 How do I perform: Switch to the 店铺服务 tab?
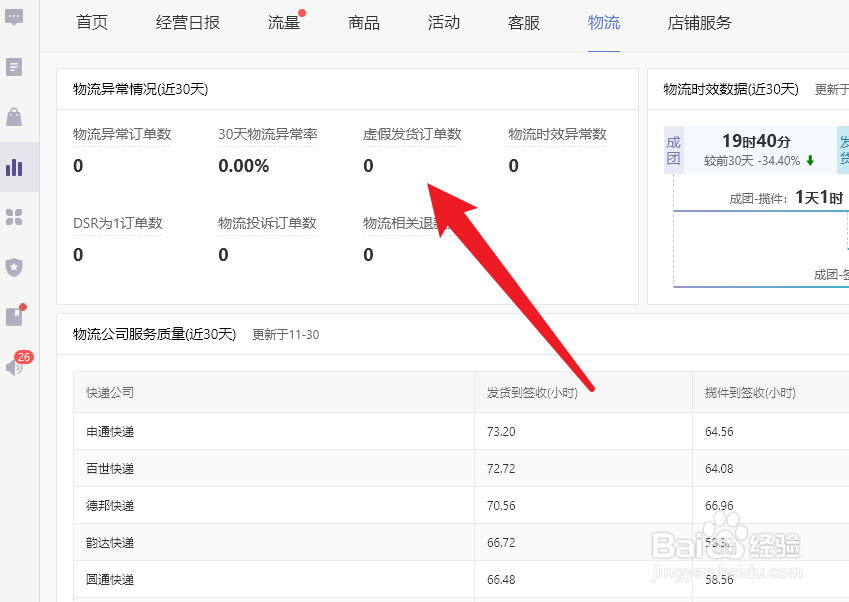(699, 23)
